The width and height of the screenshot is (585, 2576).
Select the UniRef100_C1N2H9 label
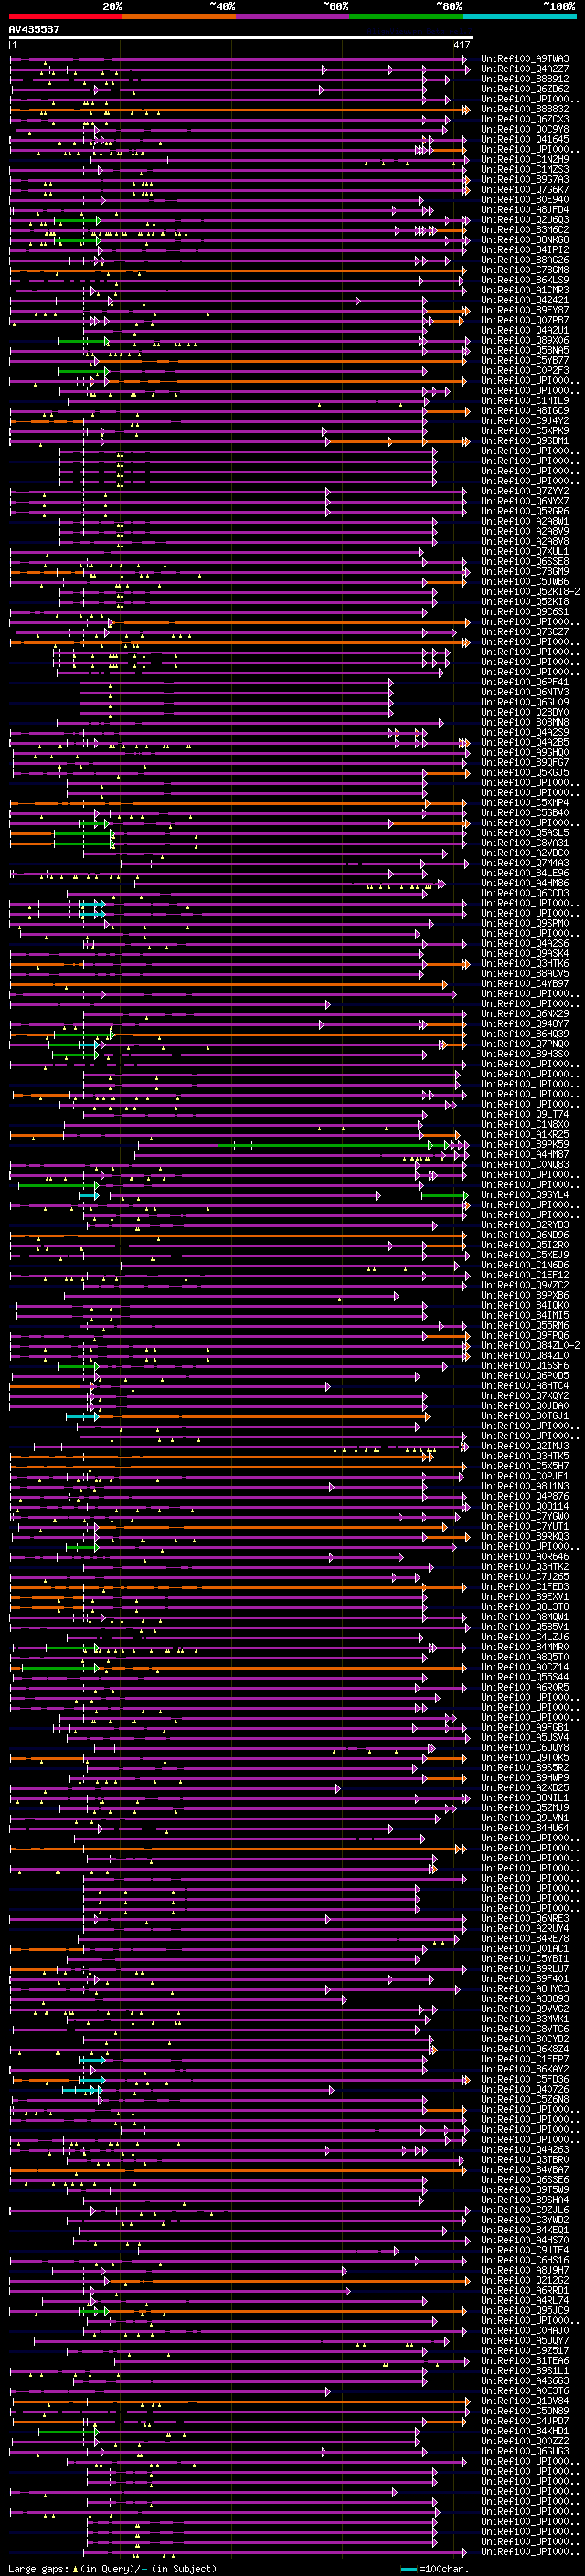pos(525,160)
